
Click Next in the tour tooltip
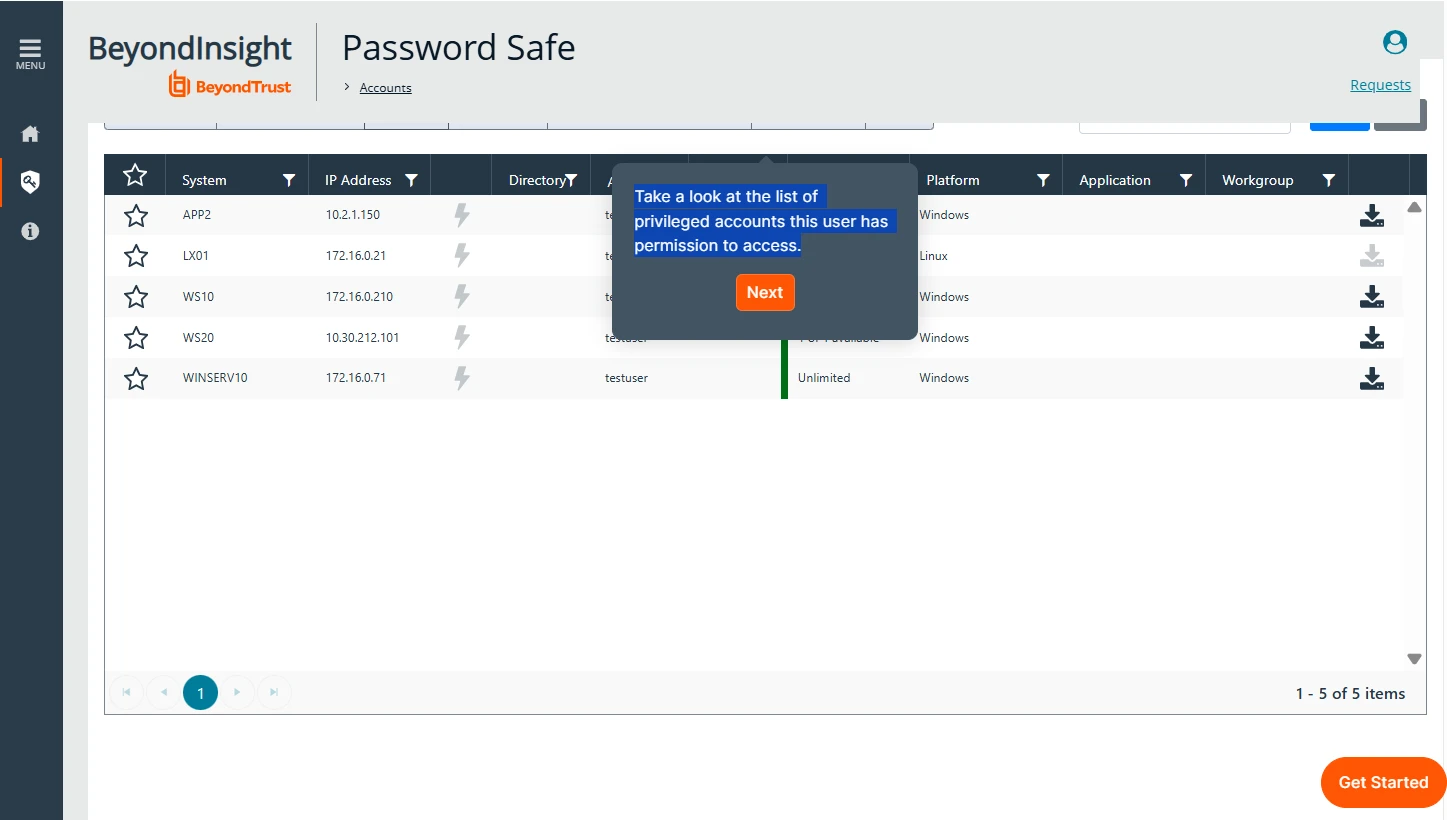click(x=765, y=293)
